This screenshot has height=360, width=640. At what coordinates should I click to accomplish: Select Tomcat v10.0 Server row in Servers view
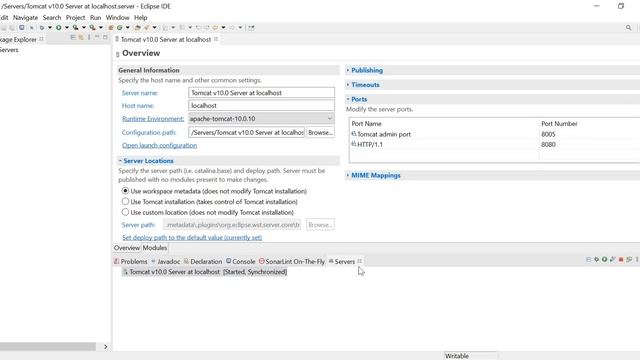(204, 272)
